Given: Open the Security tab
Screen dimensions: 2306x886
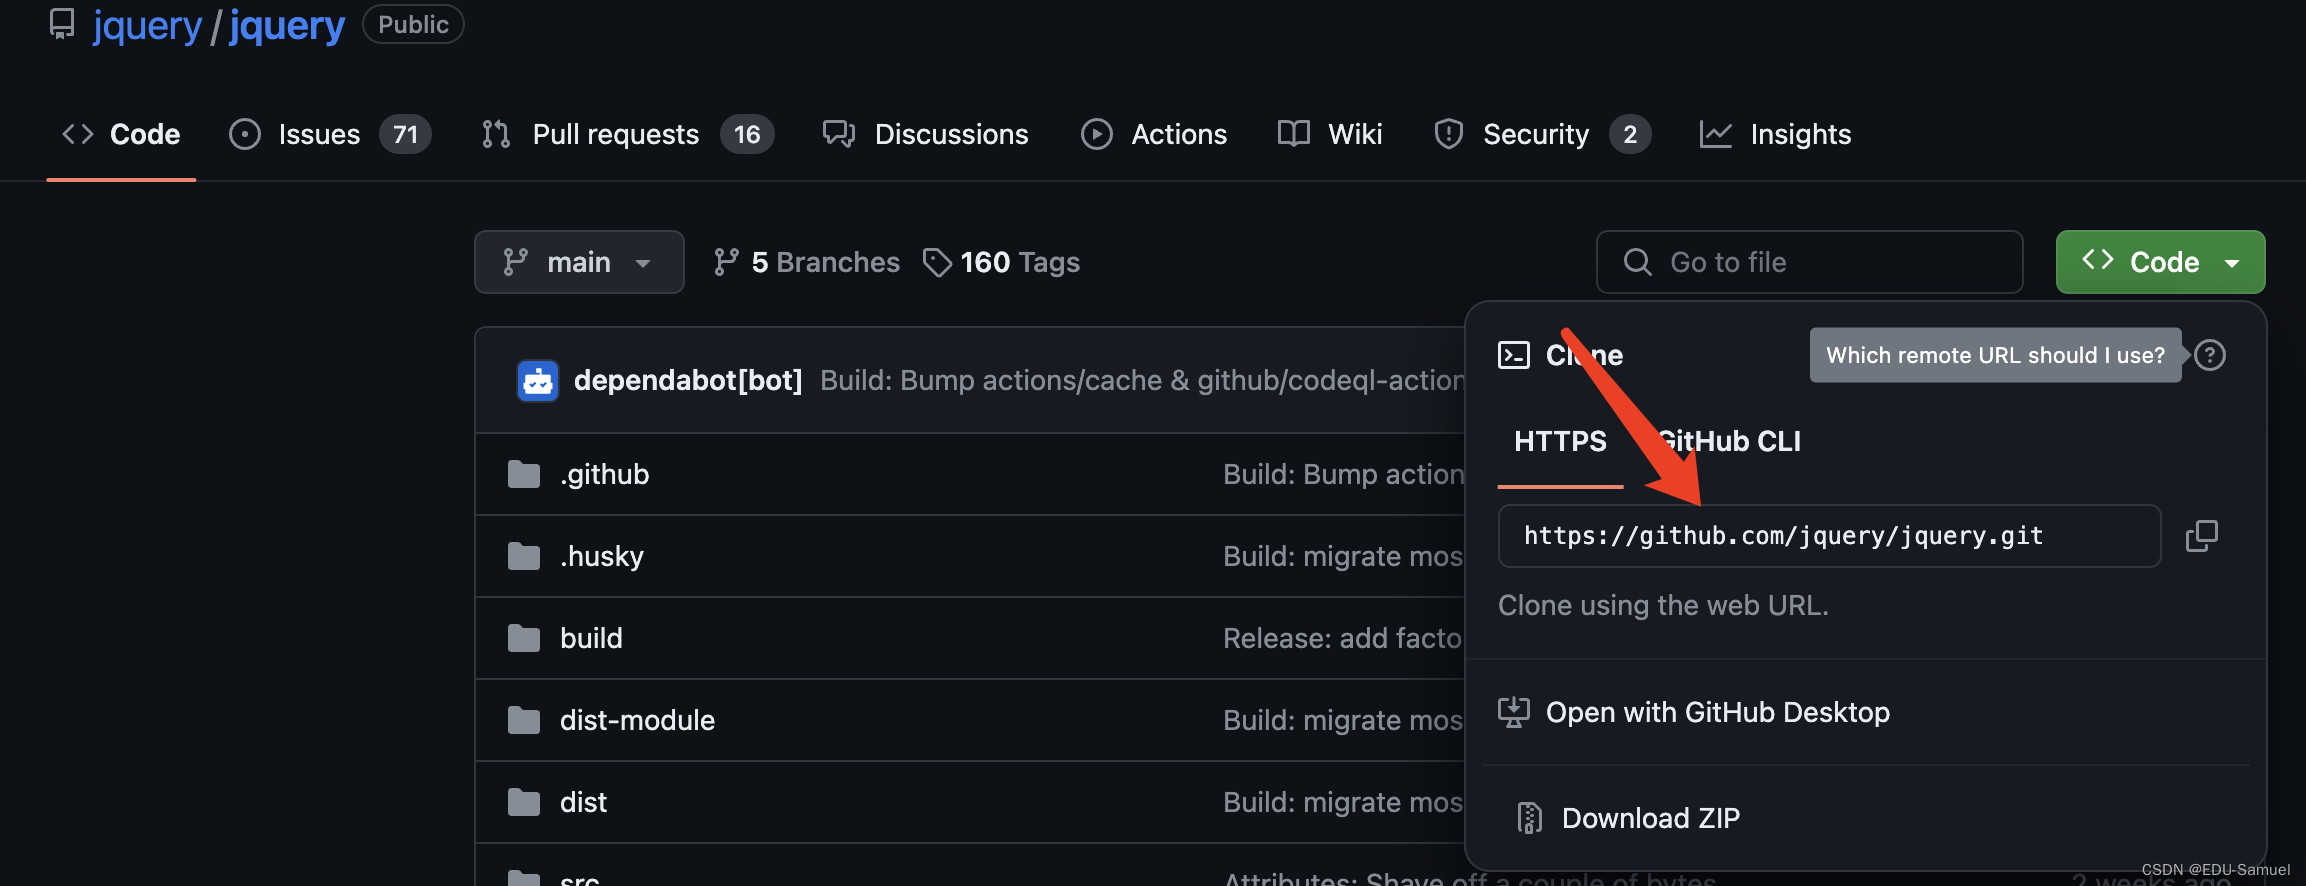Looking at the screenshot, I should (1541, 134).
